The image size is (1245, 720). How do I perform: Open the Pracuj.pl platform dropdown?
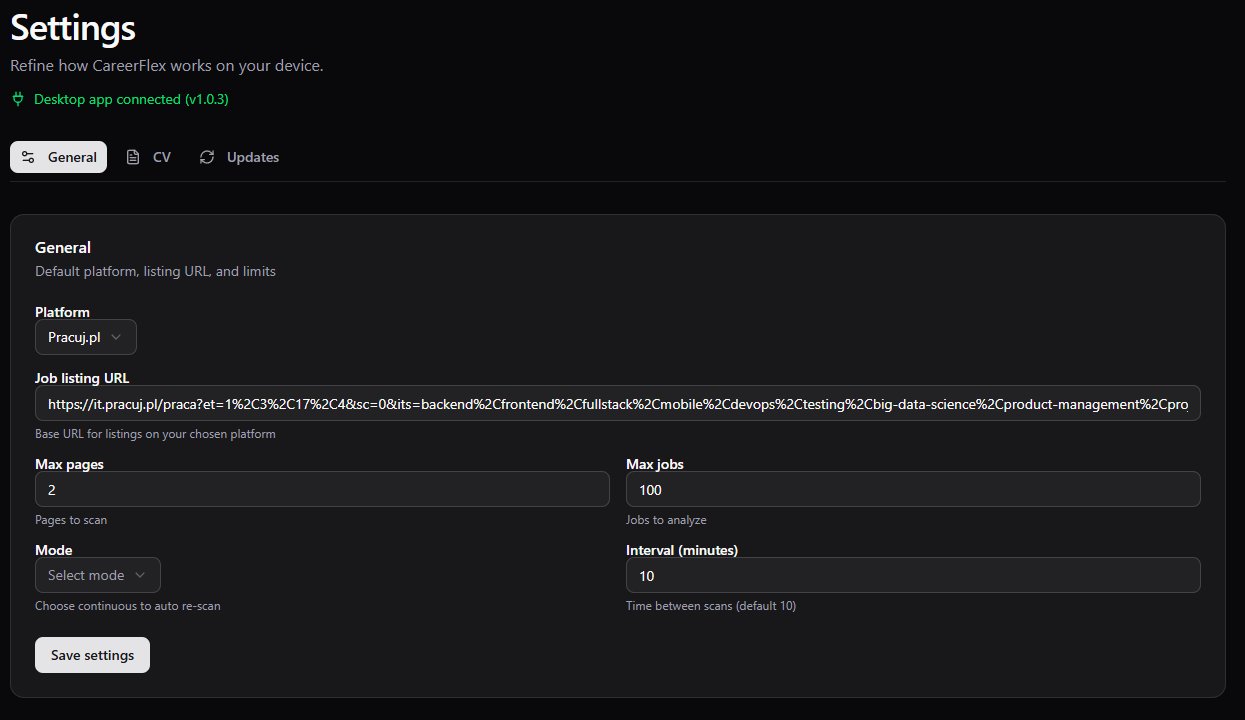[x=86, y=337]
